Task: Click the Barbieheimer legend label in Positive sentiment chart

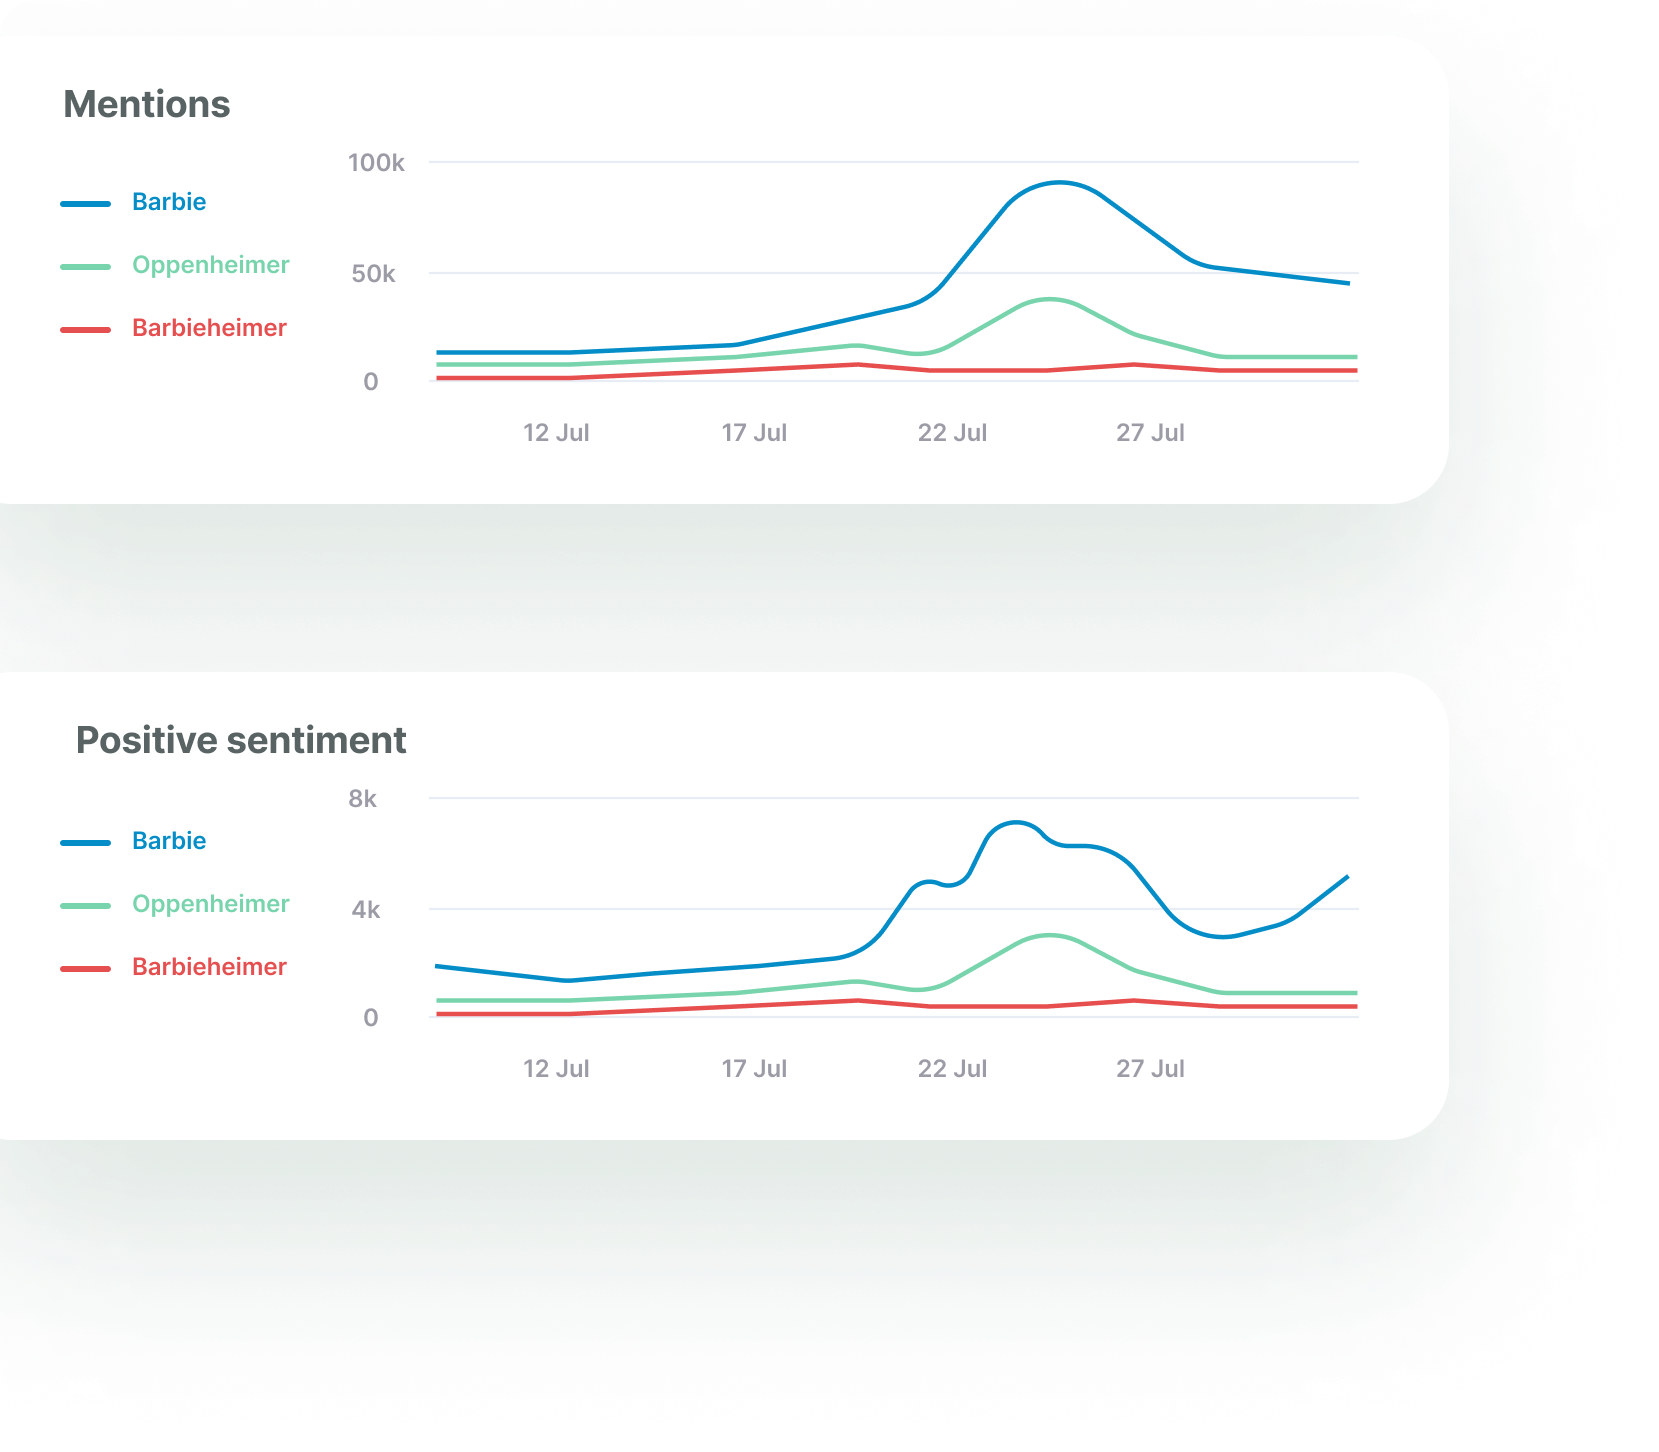Action: [210, 967]
